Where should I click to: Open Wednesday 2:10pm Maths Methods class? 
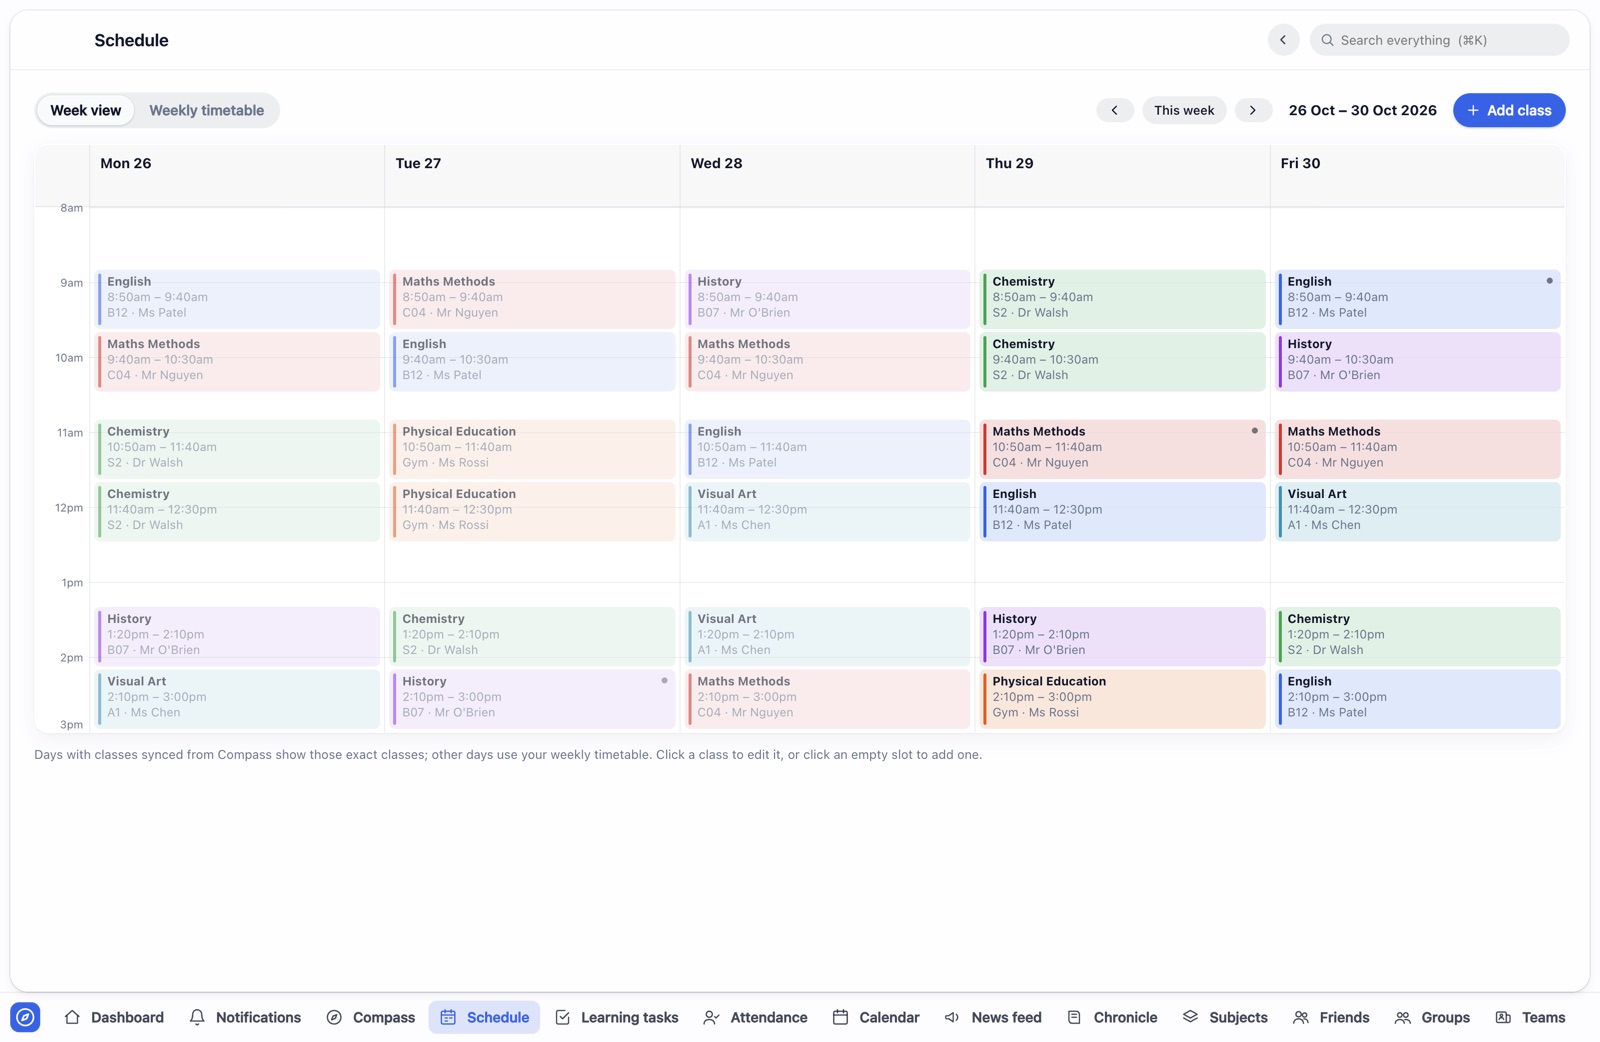pyautogui.click(x=828, y=698)
